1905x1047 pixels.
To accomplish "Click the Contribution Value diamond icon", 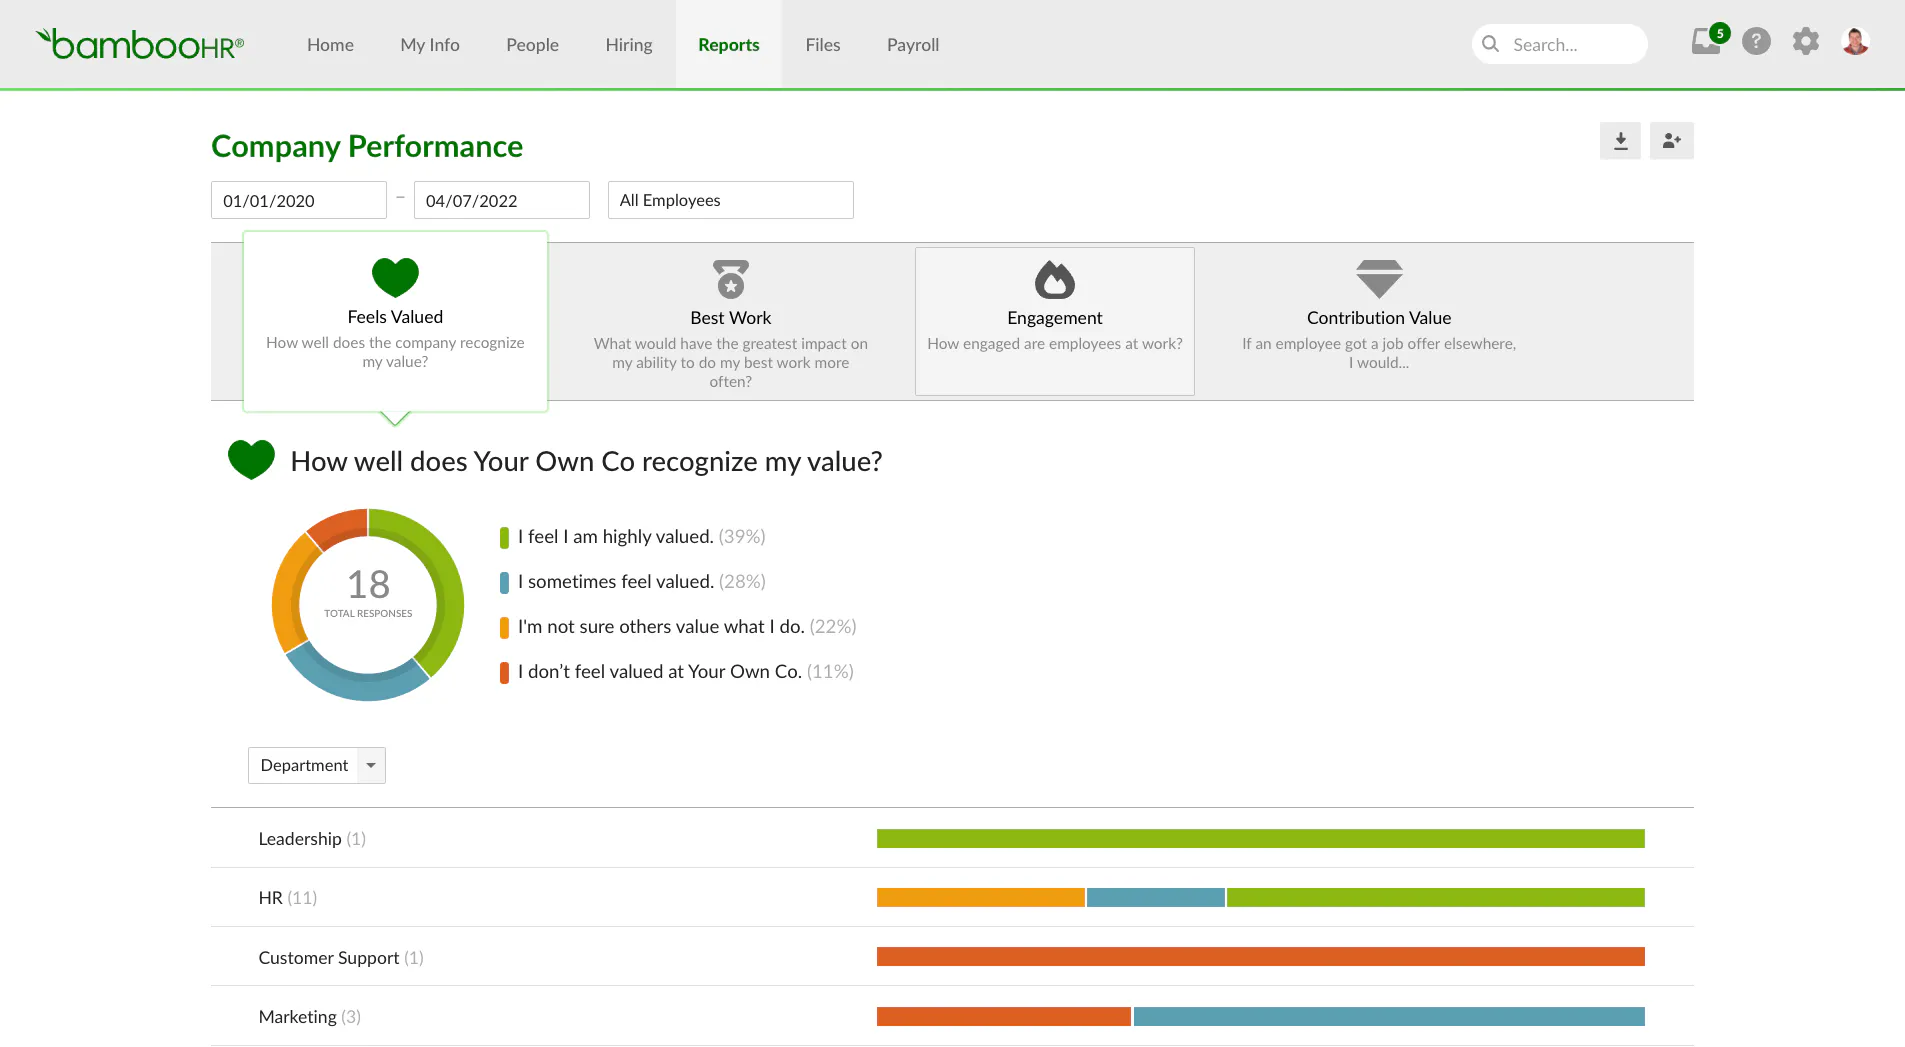I will [x=1379, y=279].
